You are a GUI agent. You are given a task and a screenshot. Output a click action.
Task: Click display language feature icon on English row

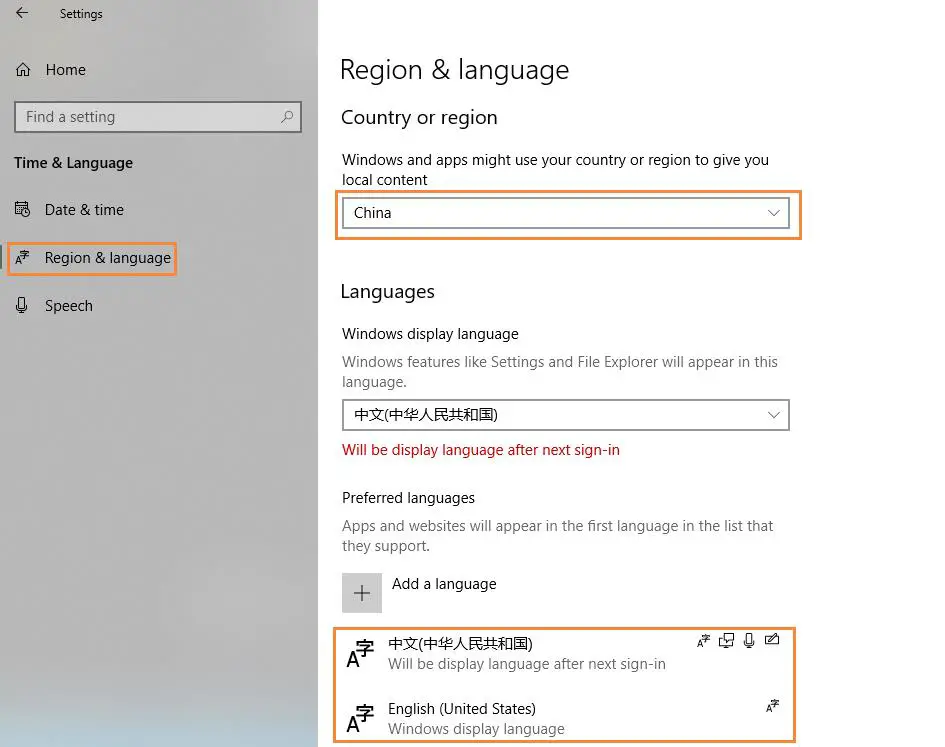(x=773, y=705)
